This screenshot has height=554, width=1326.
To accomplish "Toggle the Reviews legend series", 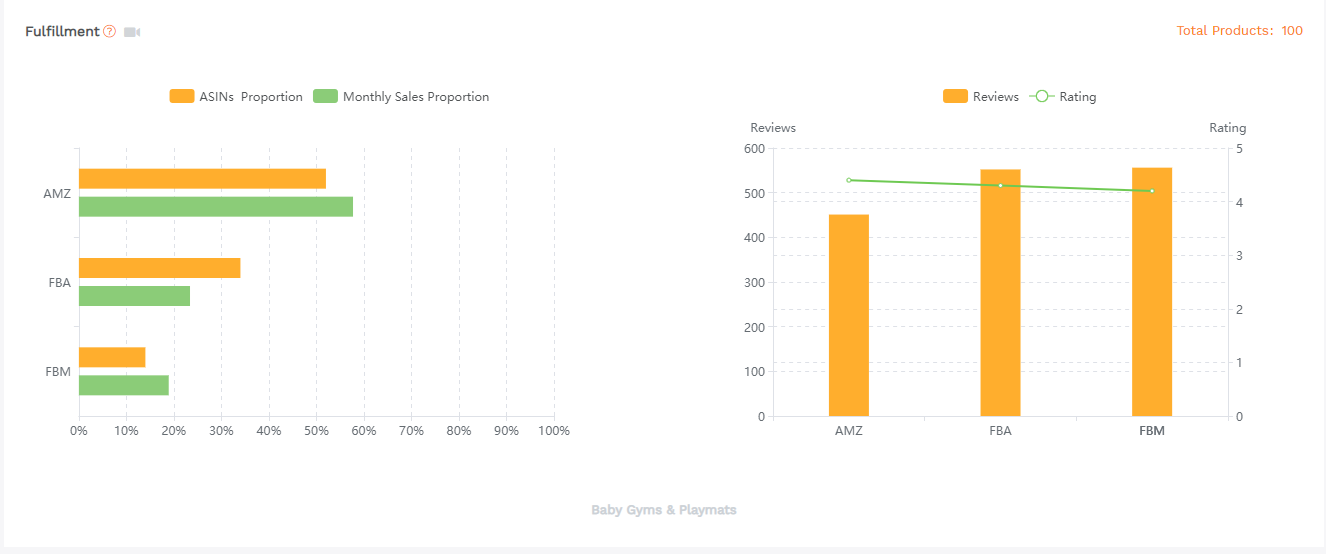I will pyautogui.click(x=981, y=97).
